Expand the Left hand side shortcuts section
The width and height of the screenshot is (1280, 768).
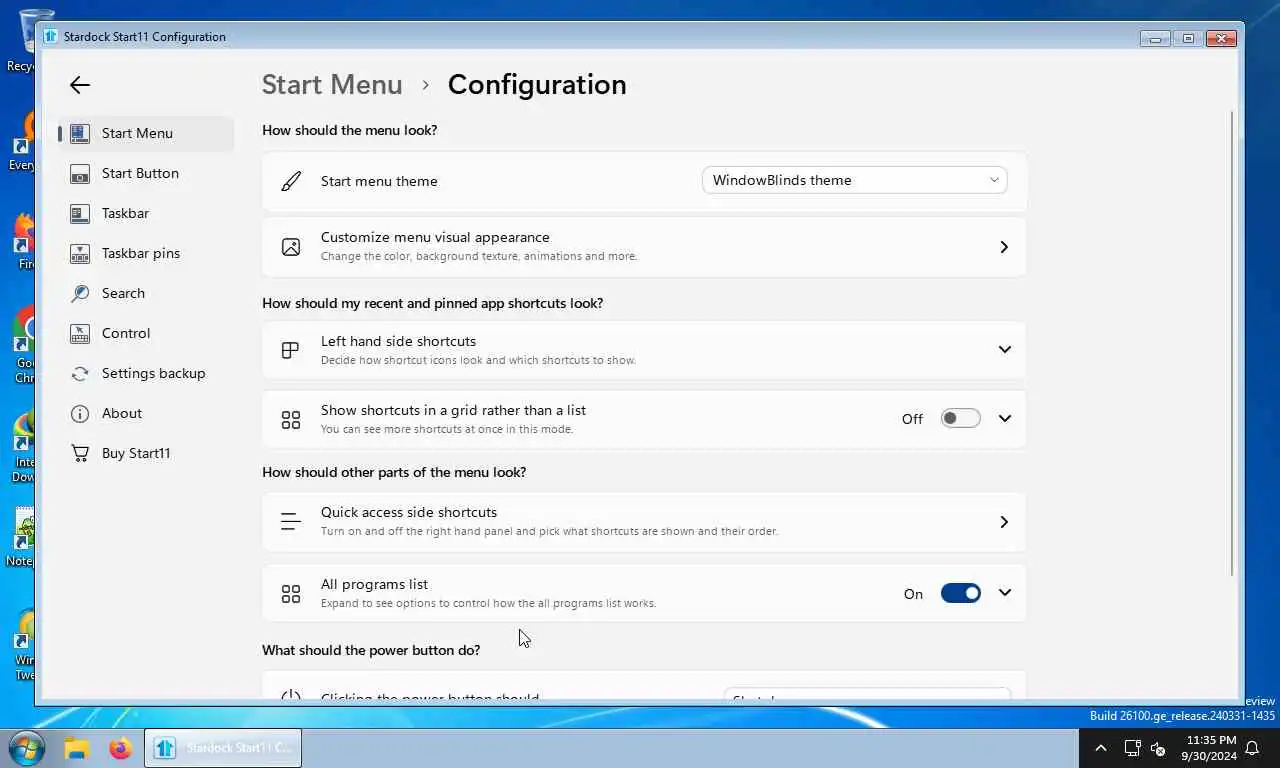coord(1005,350)
